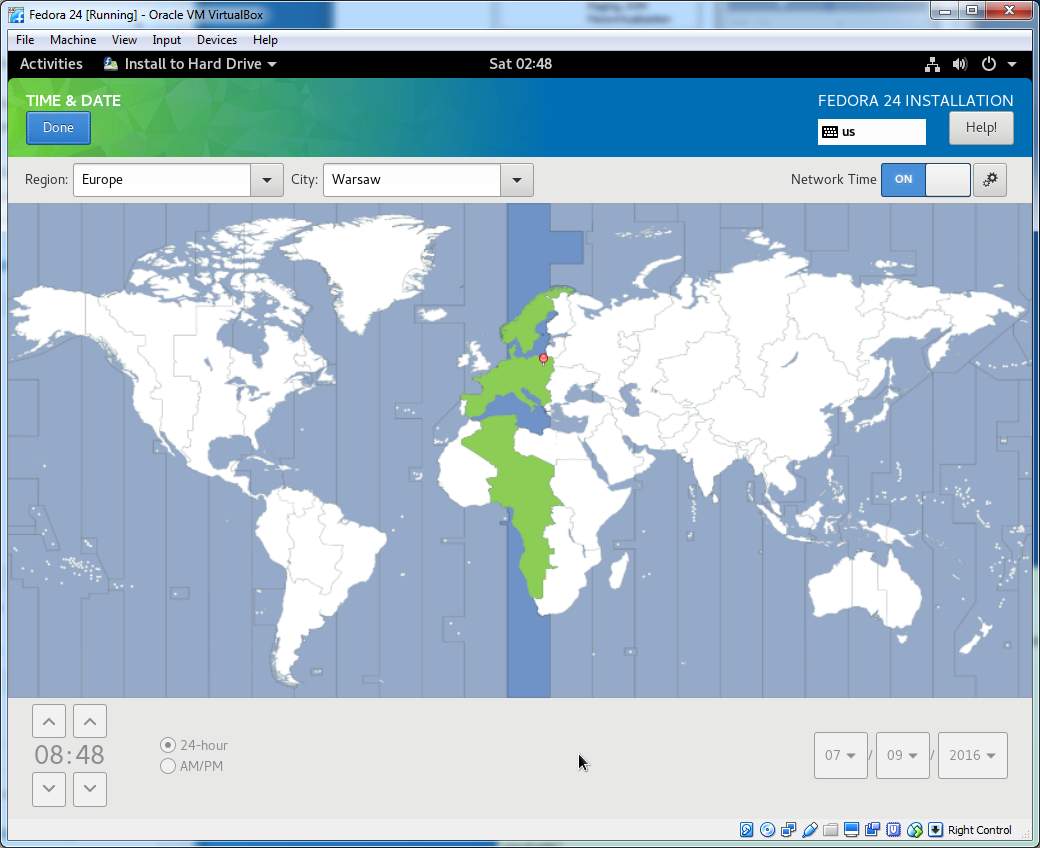The height and width of the screenshot is (848, 1040).
Task: Open network time settings gear button
Action: pyautogui.click(x=990, y=180)
